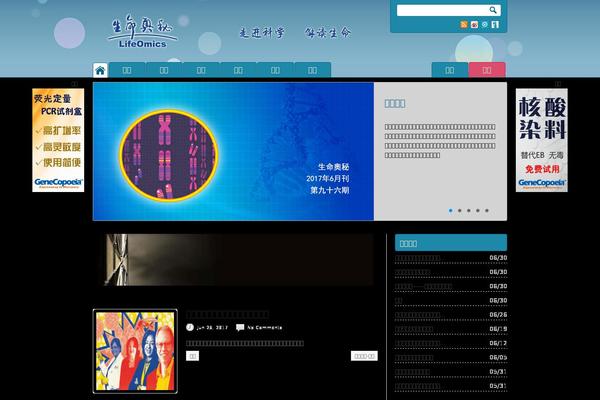This screenshot has width=600, height=400.
Task: Open the No Comments link
Action: point(264,327)
